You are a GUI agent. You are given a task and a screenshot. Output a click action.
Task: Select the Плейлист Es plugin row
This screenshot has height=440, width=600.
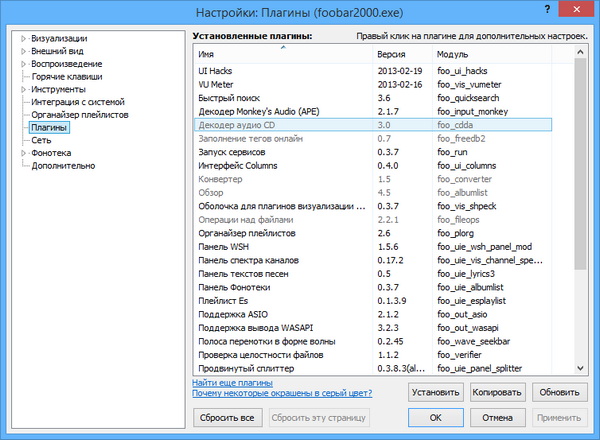[373, 301]
